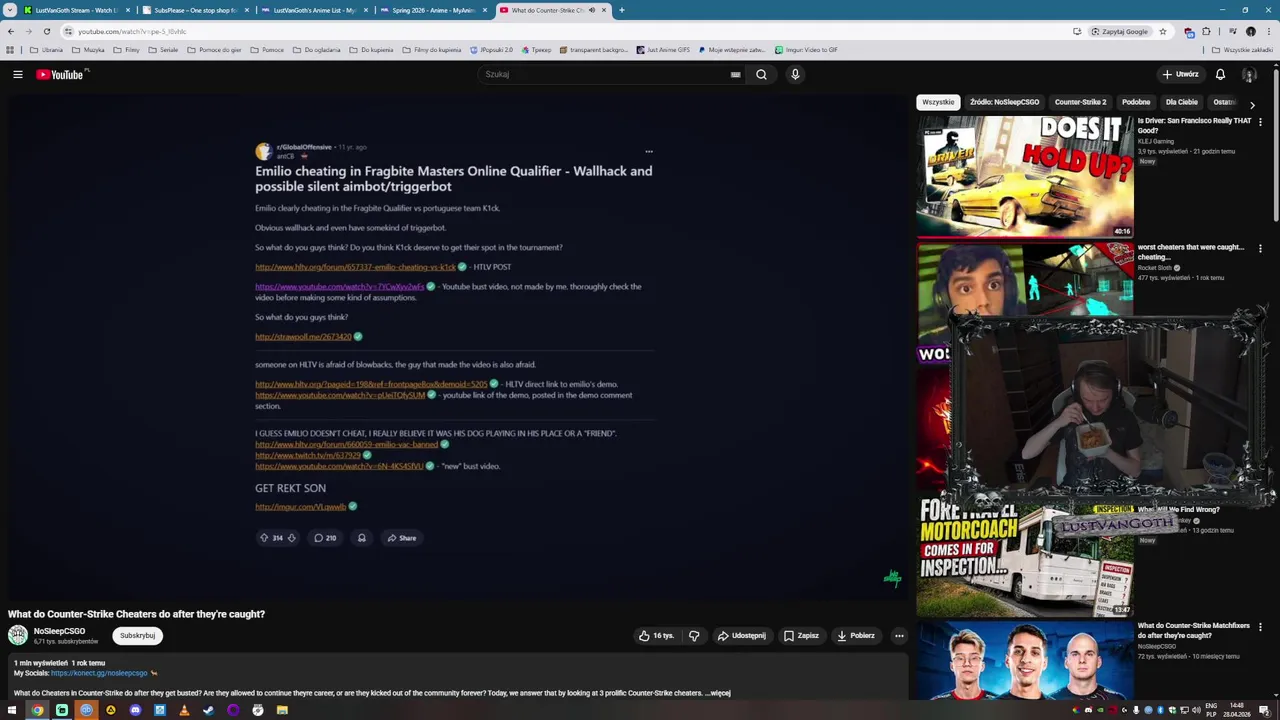Open Wszystkie zakładki folder
Screen dimensions: 1280x720
pos(1242,49)
